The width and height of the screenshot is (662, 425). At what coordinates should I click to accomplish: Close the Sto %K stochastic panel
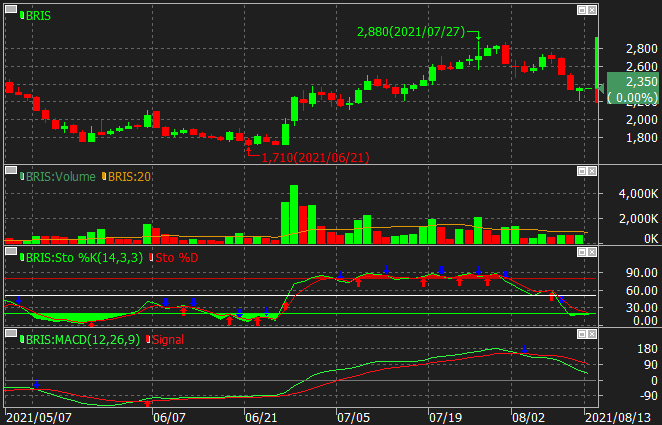(592, 252)
